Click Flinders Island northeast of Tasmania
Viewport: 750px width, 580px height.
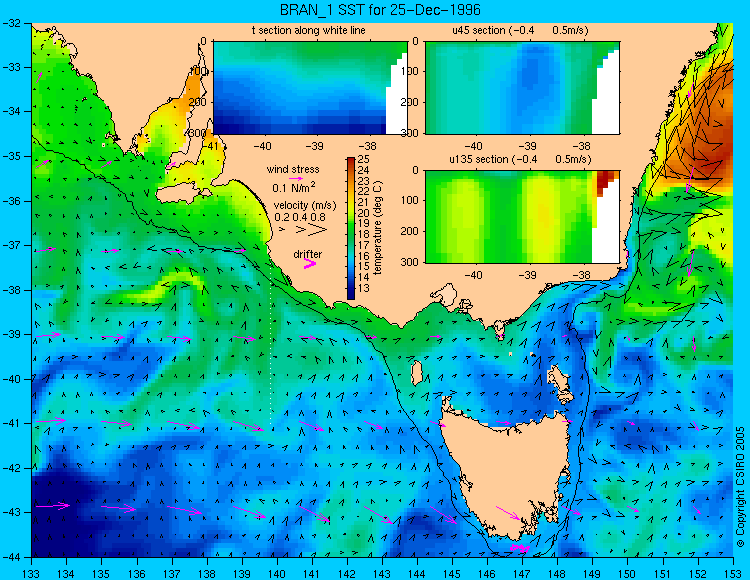pos(560,379)
